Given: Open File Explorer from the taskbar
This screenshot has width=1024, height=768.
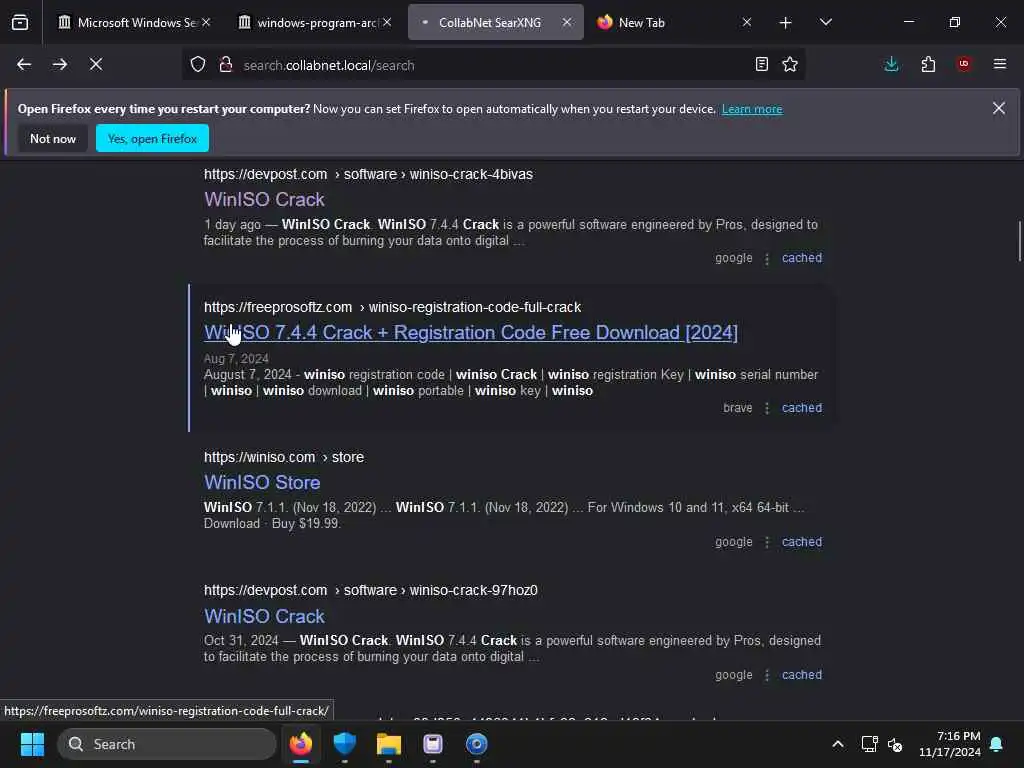Looking at the screenshot, I should click(x=389, y=744).
